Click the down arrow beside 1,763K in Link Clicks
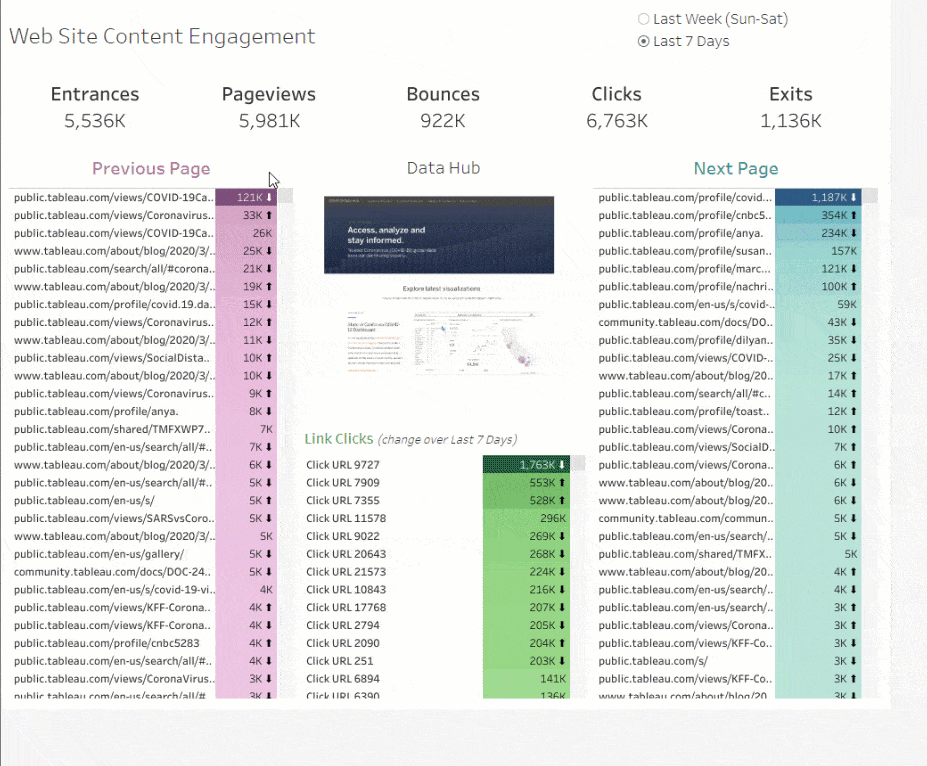Viewport: 927px width, 766px height. coord(562,465)
